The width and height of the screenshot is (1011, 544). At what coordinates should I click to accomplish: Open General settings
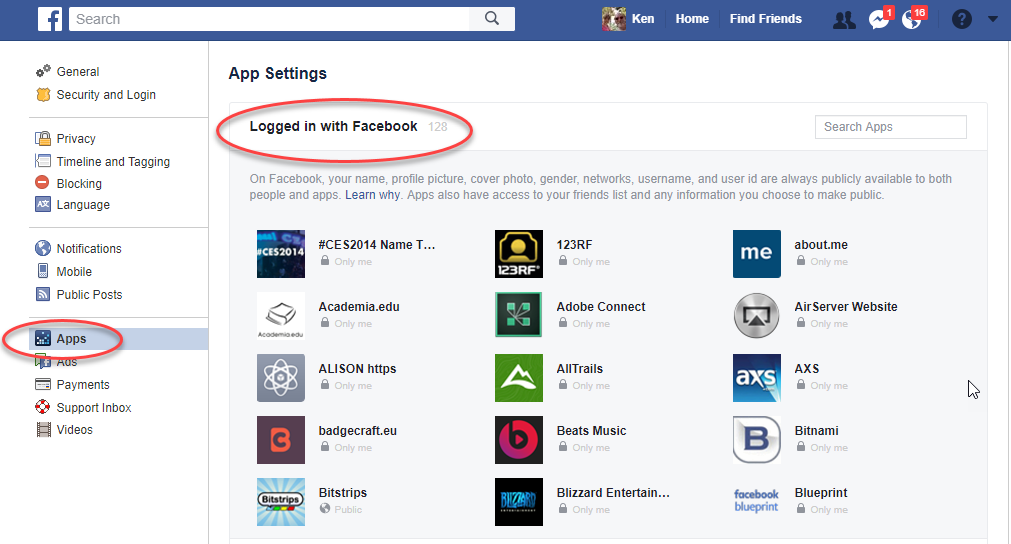click(77, 72)
